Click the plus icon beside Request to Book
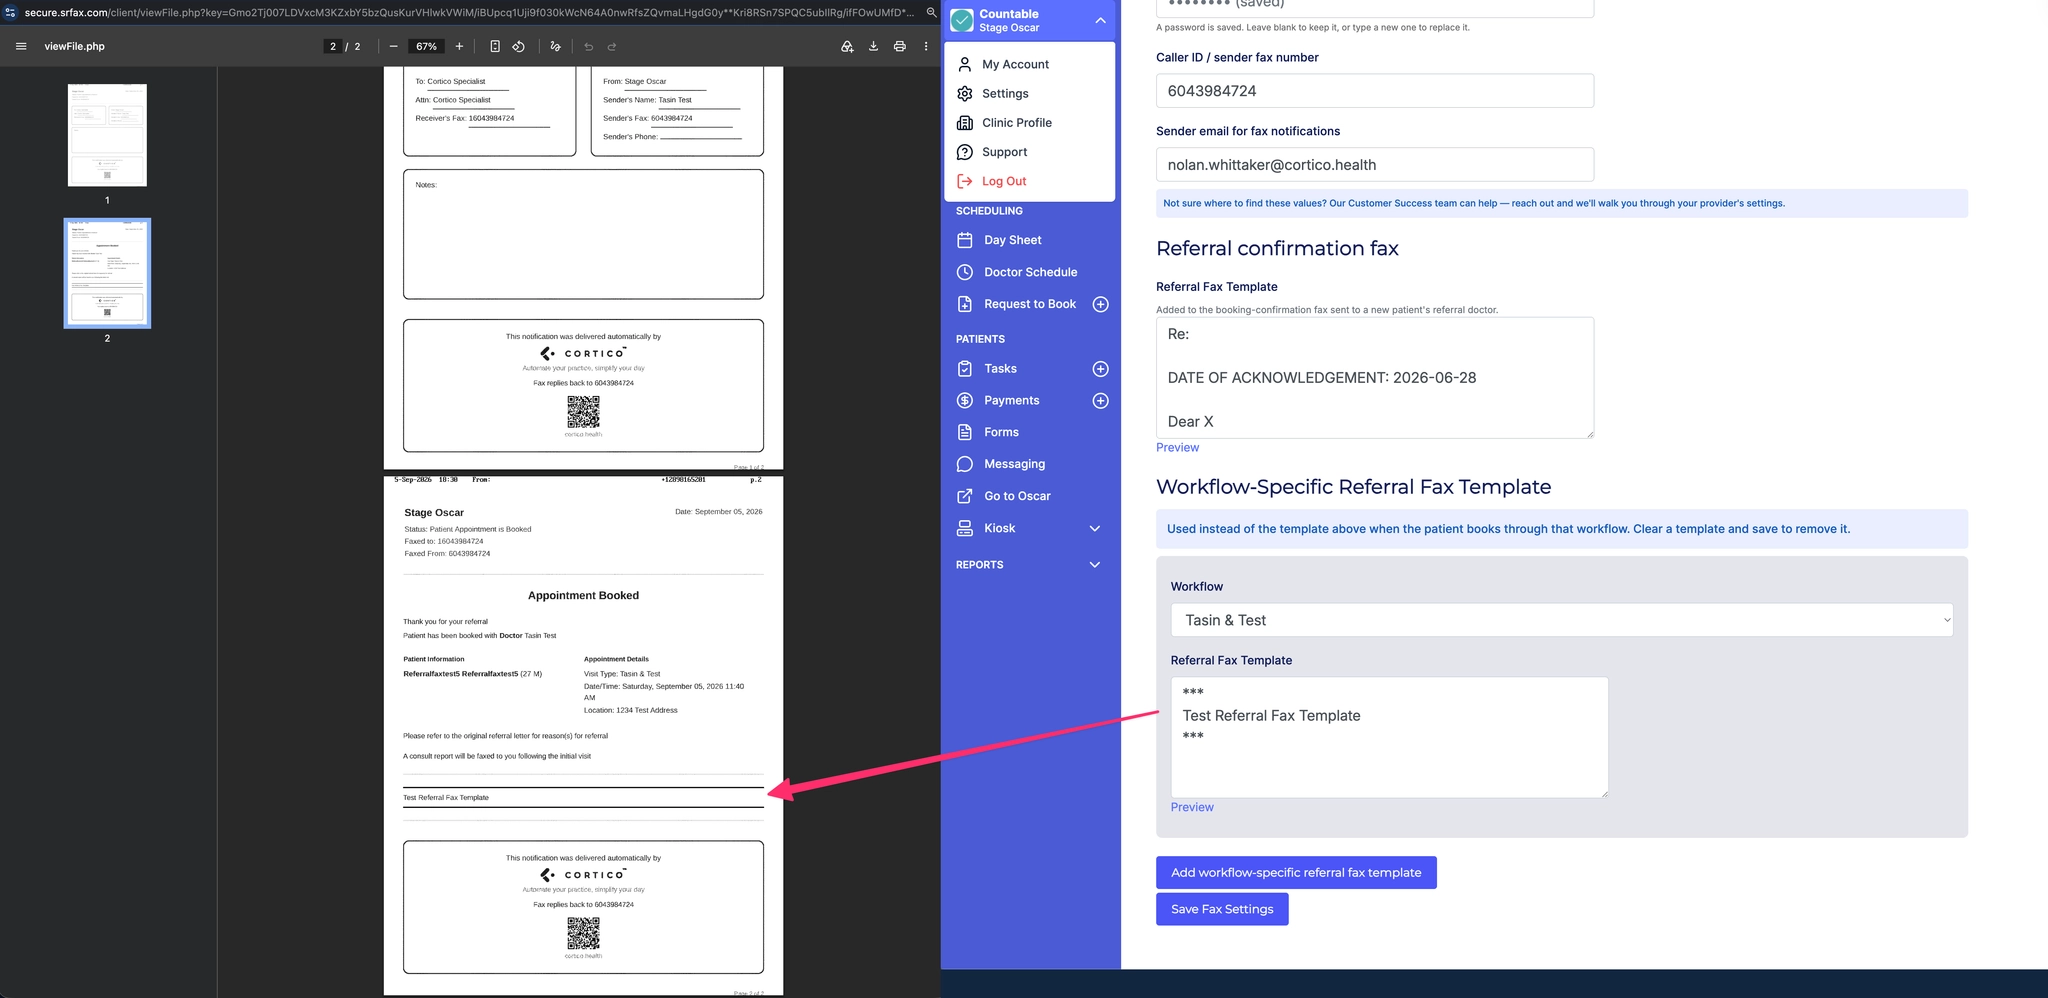 (x=1100, y=304)
